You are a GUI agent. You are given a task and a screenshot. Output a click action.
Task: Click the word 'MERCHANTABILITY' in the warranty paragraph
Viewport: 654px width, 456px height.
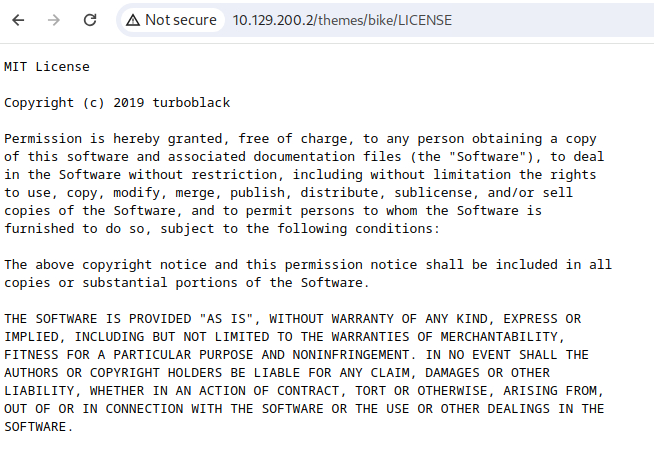499,337
